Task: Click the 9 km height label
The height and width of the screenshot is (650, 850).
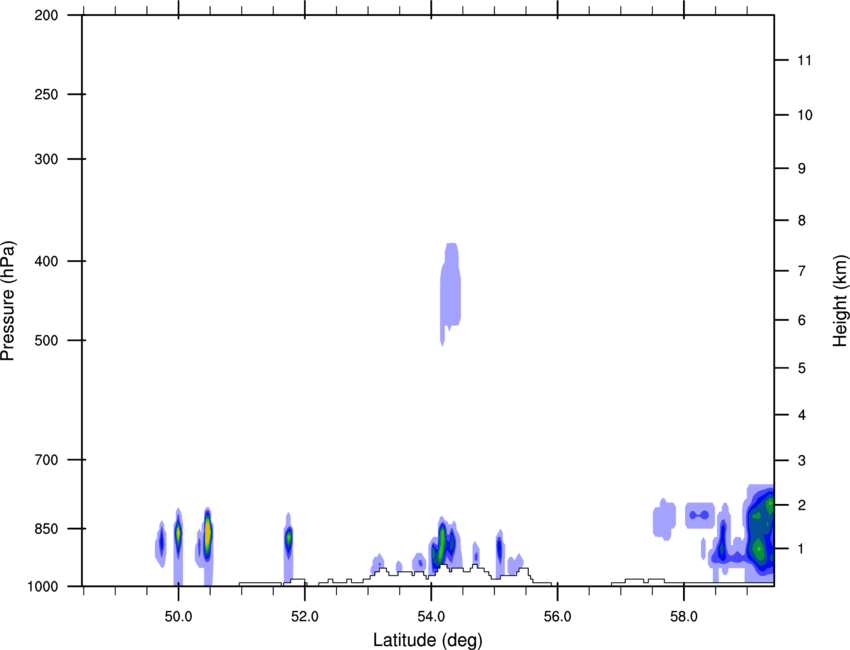Action: tap(802, 169)
